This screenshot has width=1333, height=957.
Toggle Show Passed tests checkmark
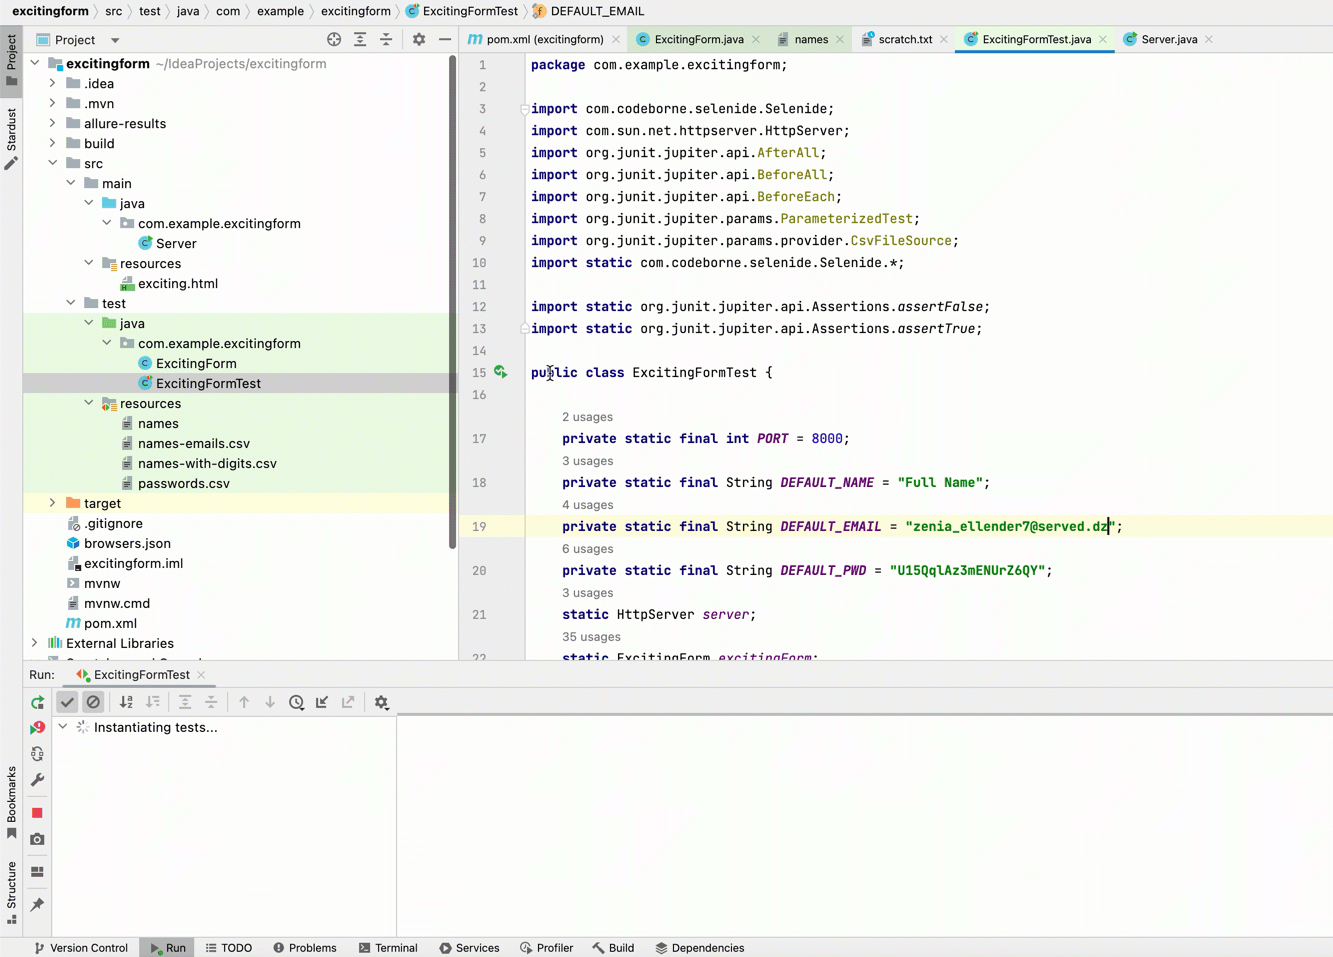[67, 703]
